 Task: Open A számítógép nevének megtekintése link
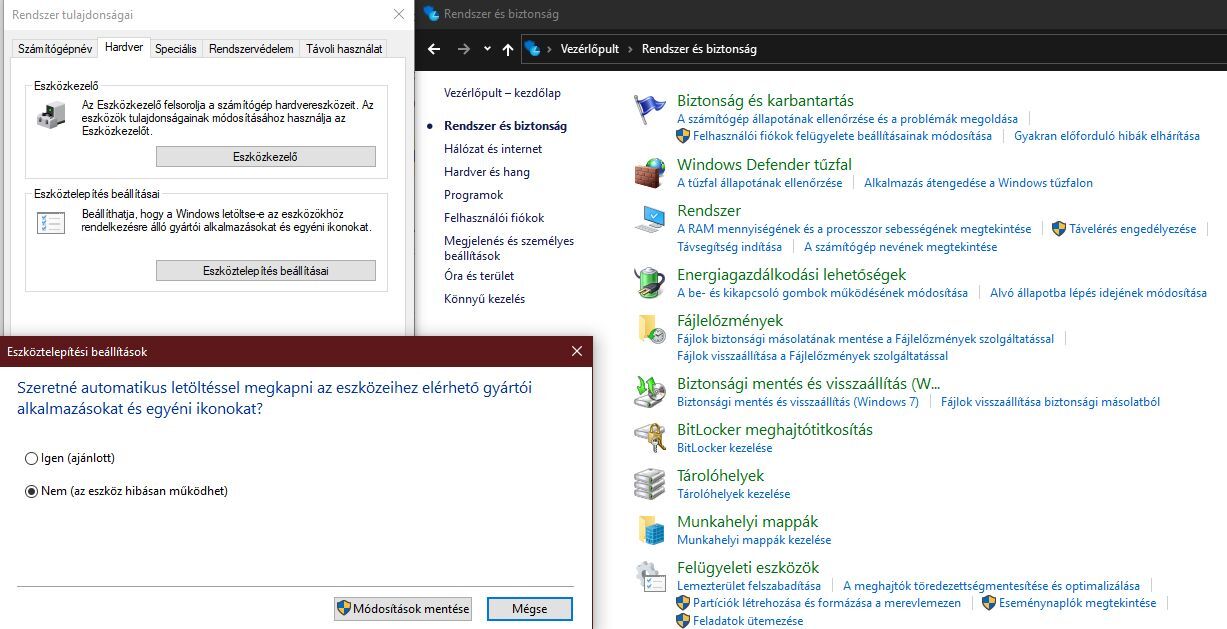click(x=900, y=247)
